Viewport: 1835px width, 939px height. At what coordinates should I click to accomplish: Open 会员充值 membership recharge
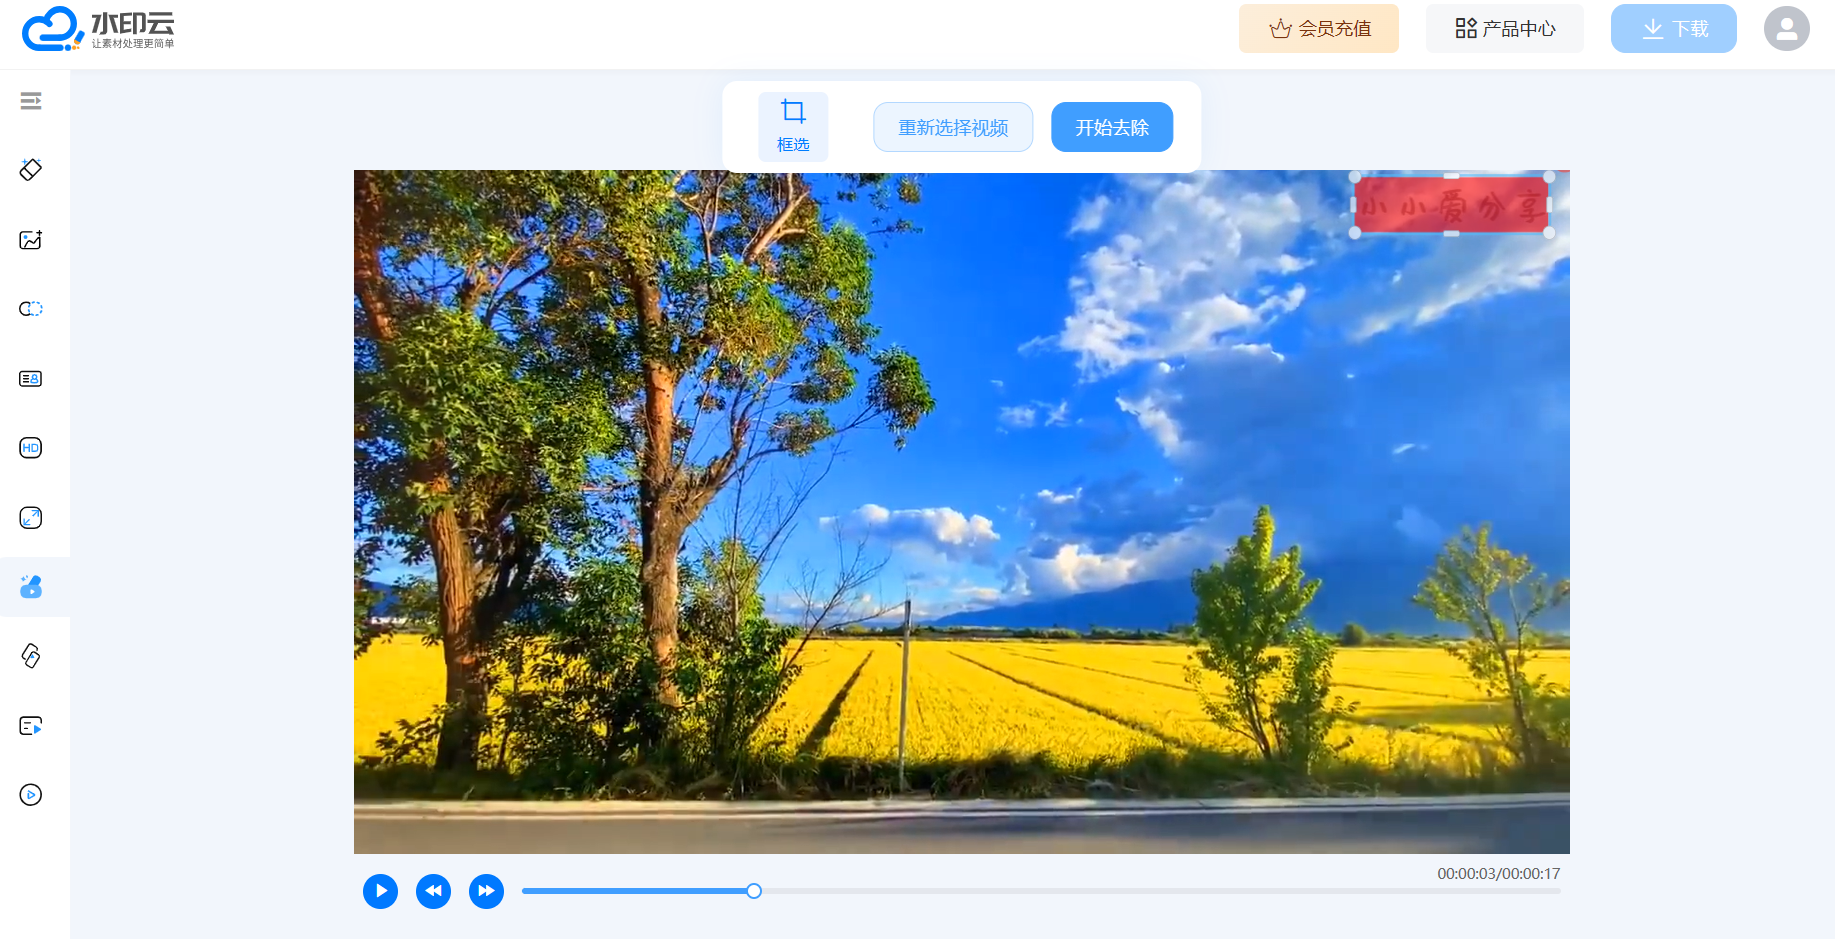click(x=1318, y=29)
